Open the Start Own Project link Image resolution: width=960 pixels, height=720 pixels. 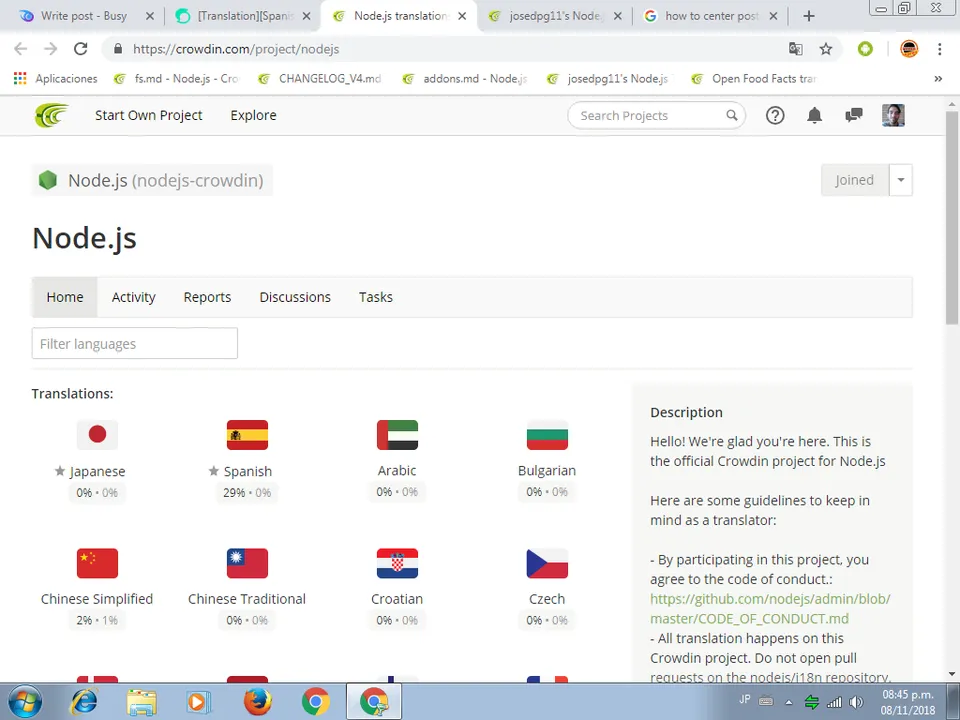pos(149,115)
